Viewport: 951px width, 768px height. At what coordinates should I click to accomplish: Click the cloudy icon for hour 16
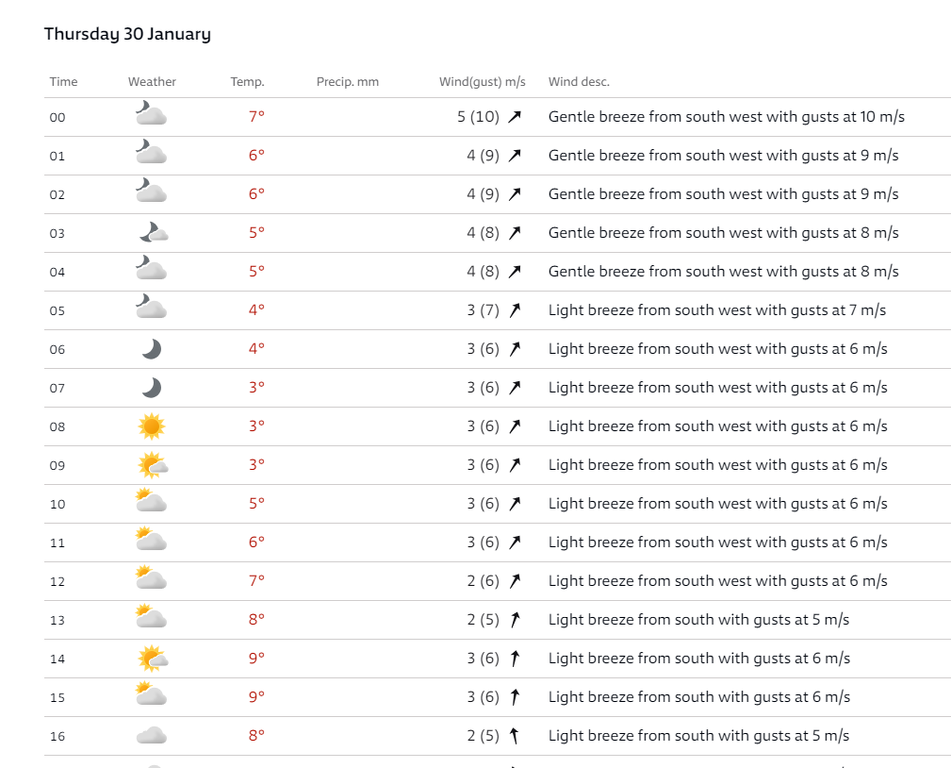click(x=151, y=736)
